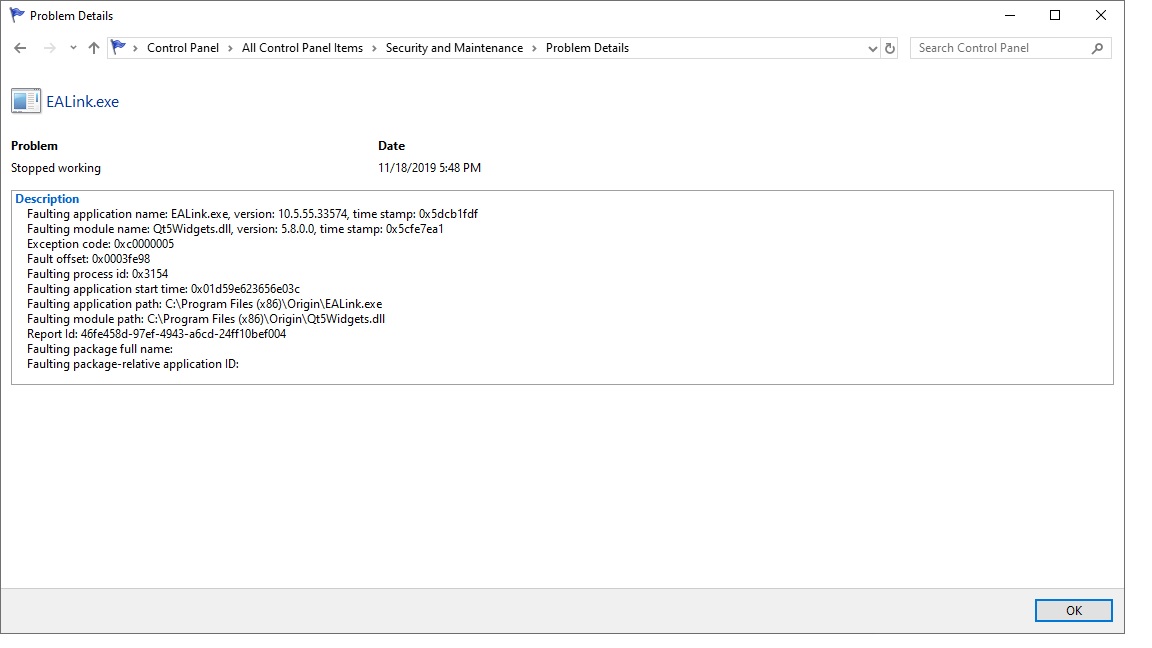Click the magnifier icon in search box
1152x648 pixels.
point(1097,48)
